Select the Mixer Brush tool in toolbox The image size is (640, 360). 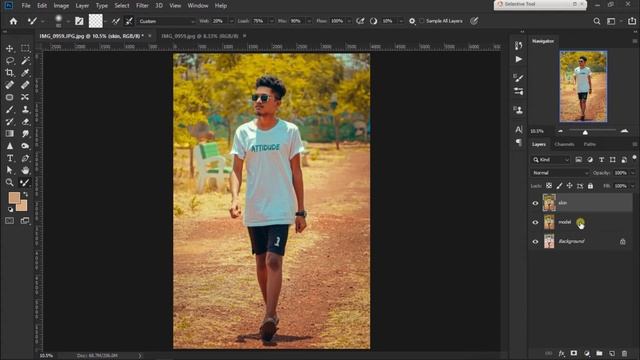(25, 182)
